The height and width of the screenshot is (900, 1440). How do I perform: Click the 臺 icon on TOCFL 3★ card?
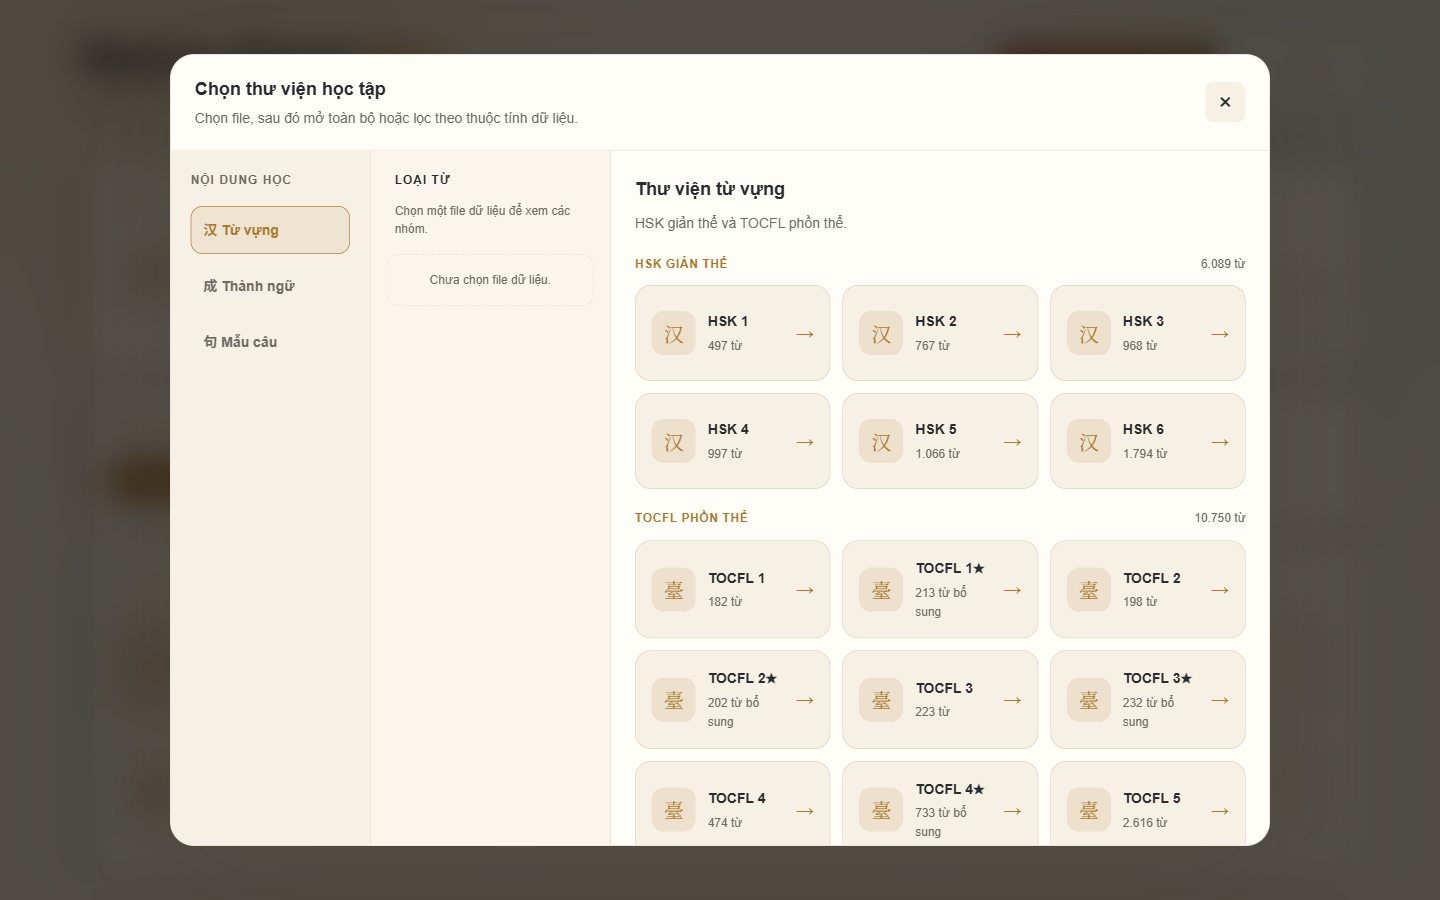1089,700
